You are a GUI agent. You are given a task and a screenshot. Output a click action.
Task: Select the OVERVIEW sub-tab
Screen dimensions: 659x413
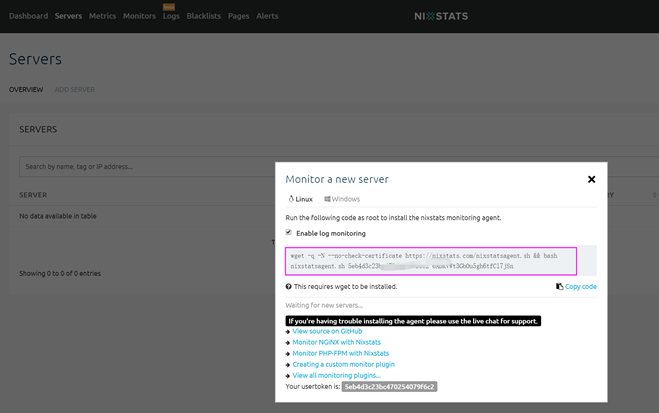(x=26, y=89)
